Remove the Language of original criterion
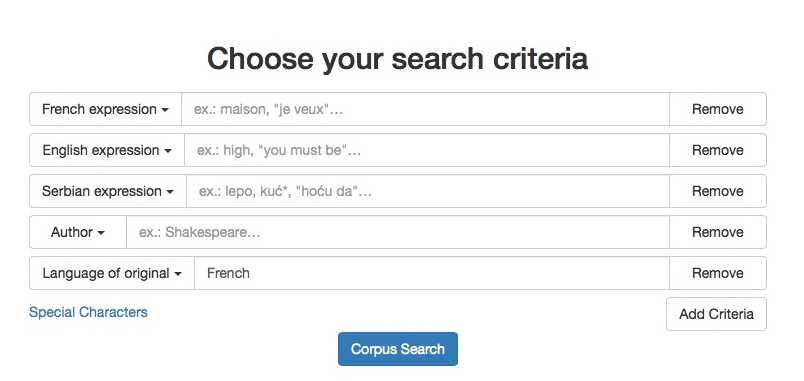Screen dimensions: 804x381 coord(718,273)
